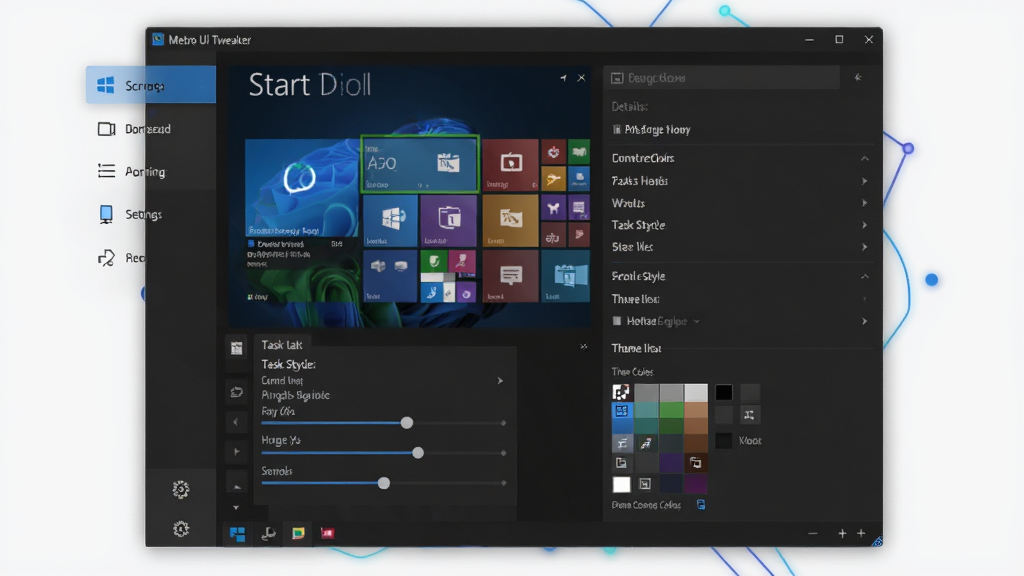
Task: Click the blue Windows icon in bottom bar
Action: tap(237, 534)
